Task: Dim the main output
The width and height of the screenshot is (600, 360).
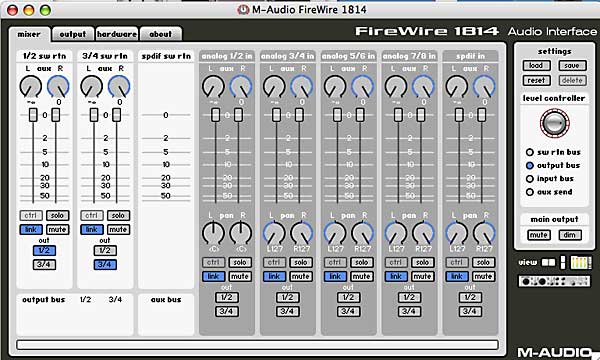Action: tap(570, 235)
